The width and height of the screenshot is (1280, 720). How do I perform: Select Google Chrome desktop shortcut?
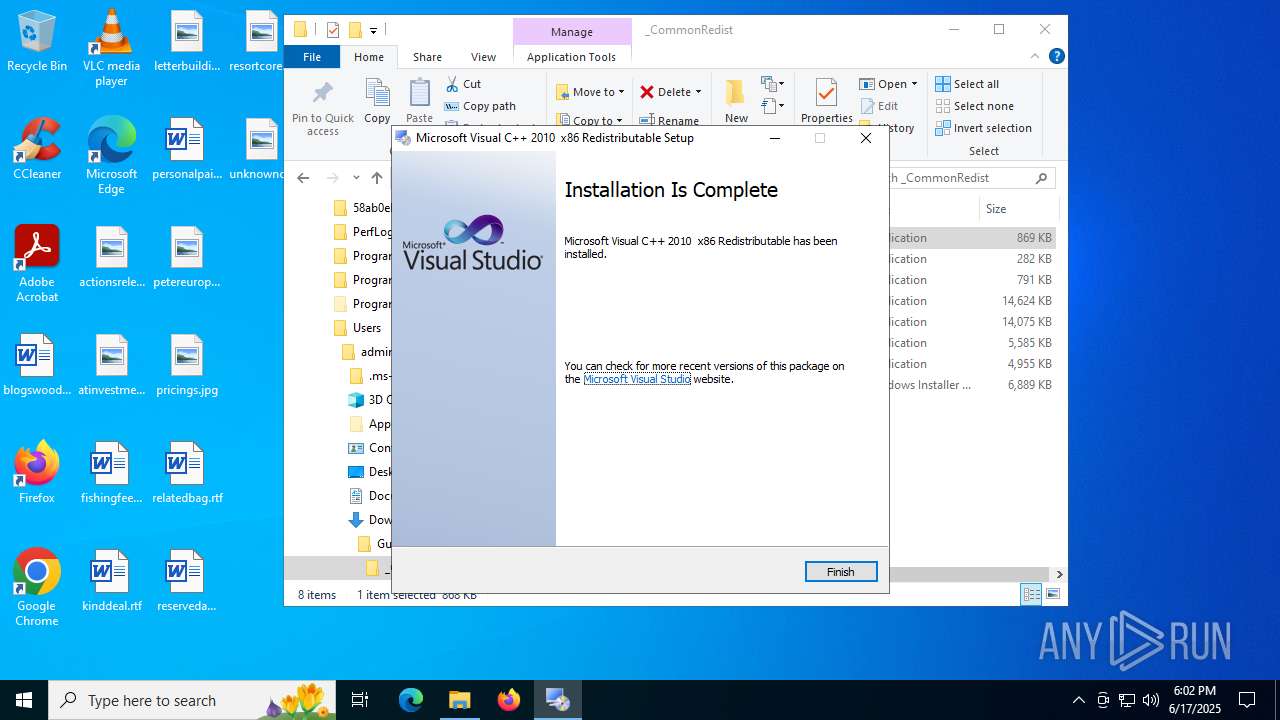[37, 588]
